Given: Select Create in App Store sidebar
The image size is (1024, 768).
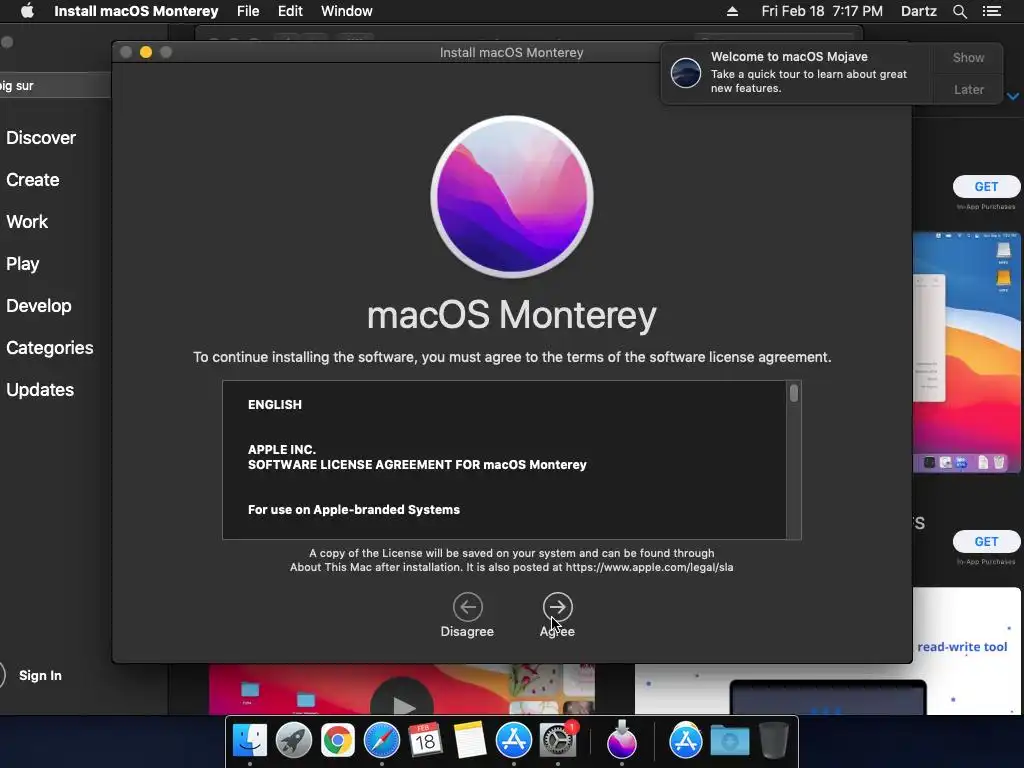Looking at the screenshot, I should pyautogui.click(x=33, y=180).
